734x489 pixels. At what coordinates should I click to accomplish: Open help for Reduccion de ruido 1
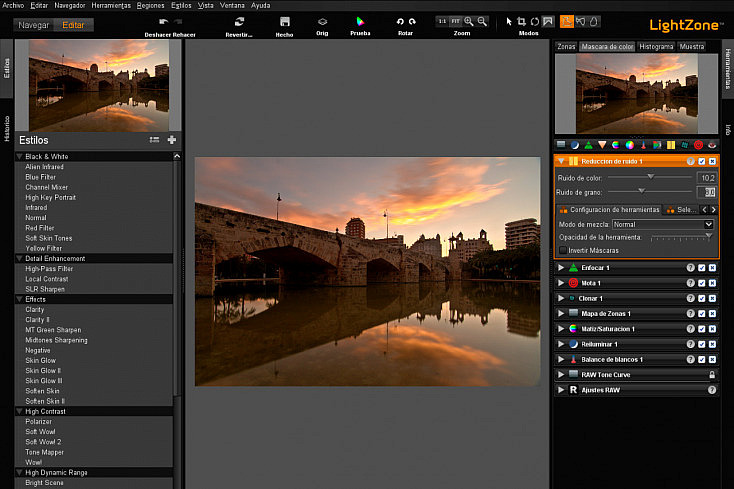690,161
